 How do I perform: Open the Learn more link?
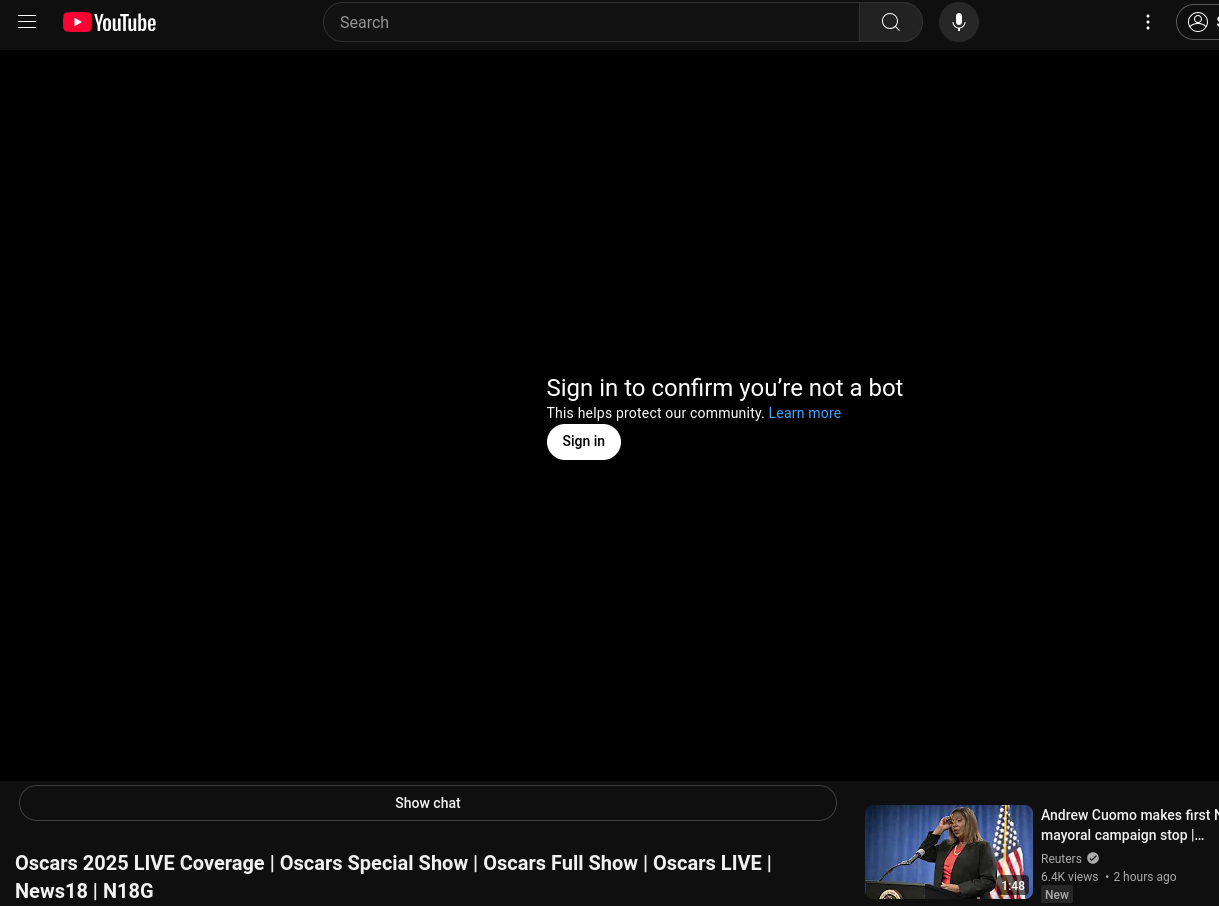tap(805, 413)
